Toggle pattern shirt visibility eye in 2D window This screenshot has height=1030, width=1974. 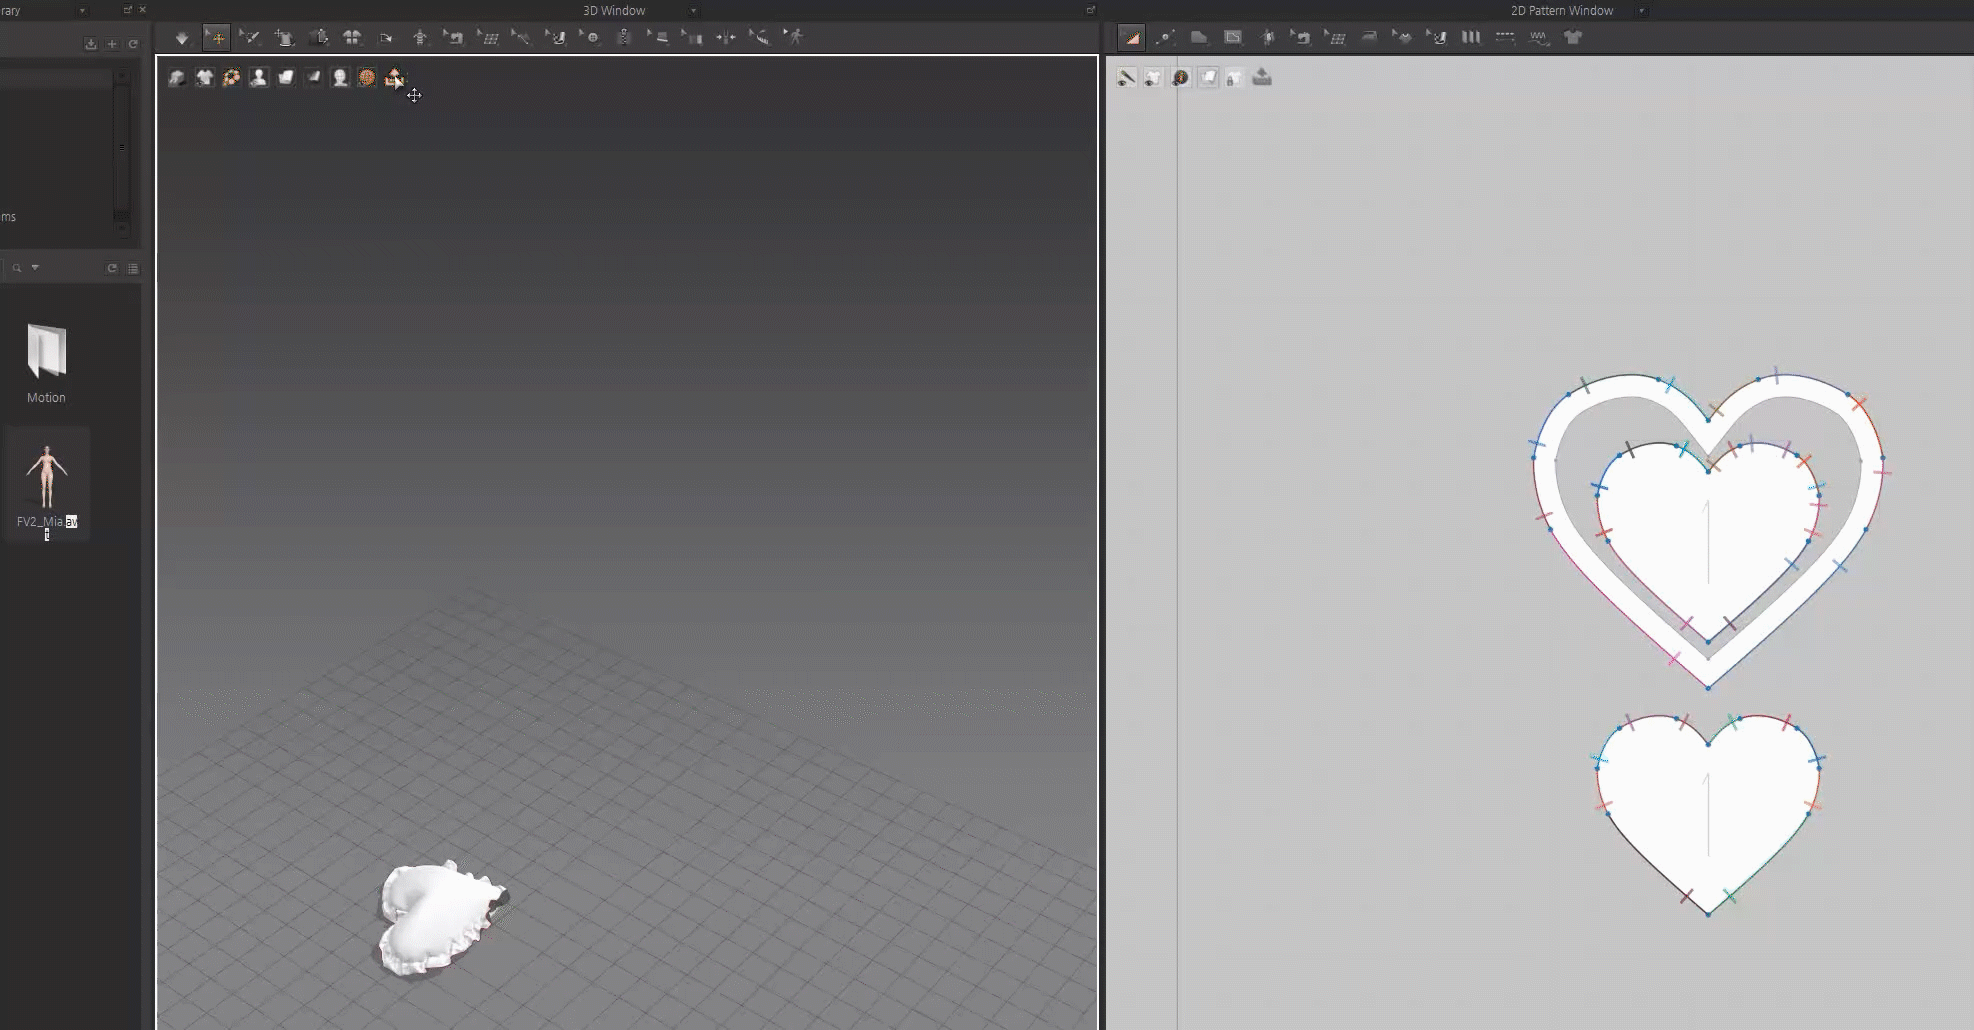pos(1153,78)
